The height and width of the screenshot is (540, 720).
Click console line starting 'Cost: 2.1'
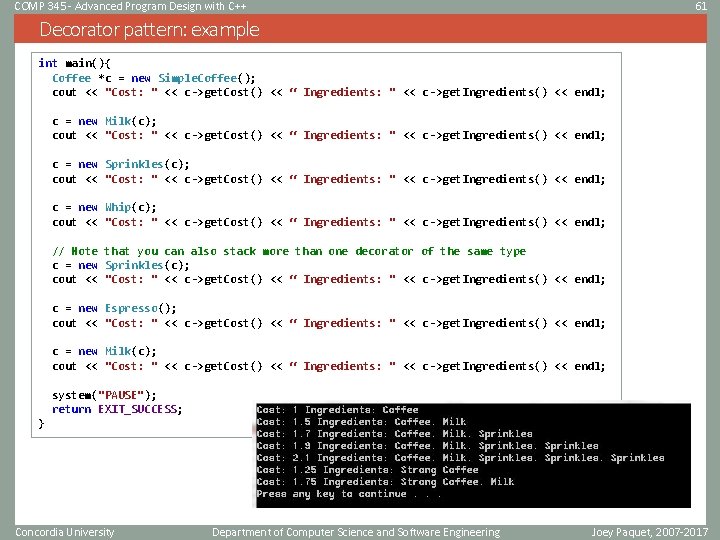point(461,457)
